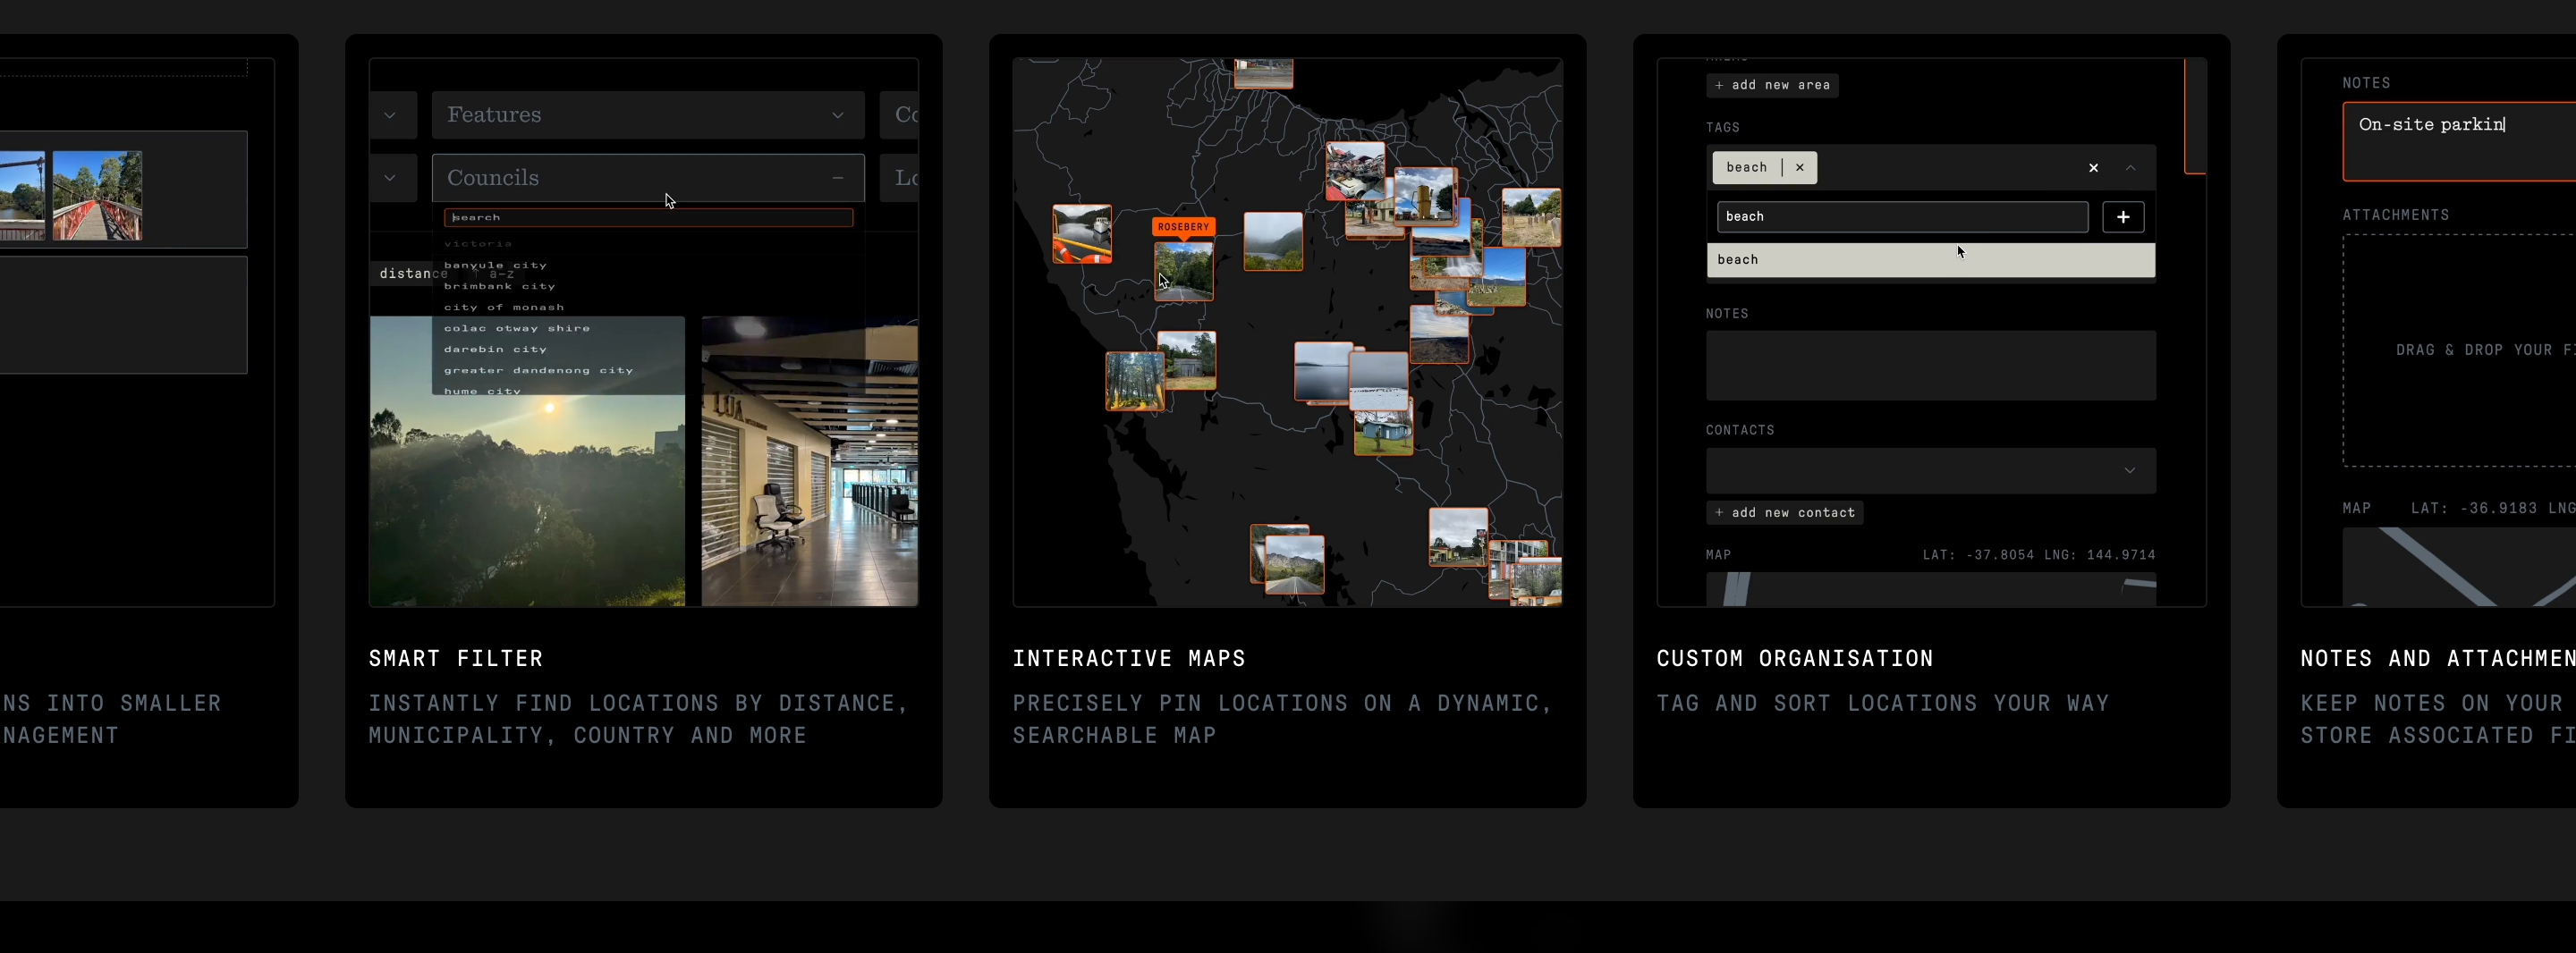Open the orange boat on lake pin

[x=1082, y=234]
